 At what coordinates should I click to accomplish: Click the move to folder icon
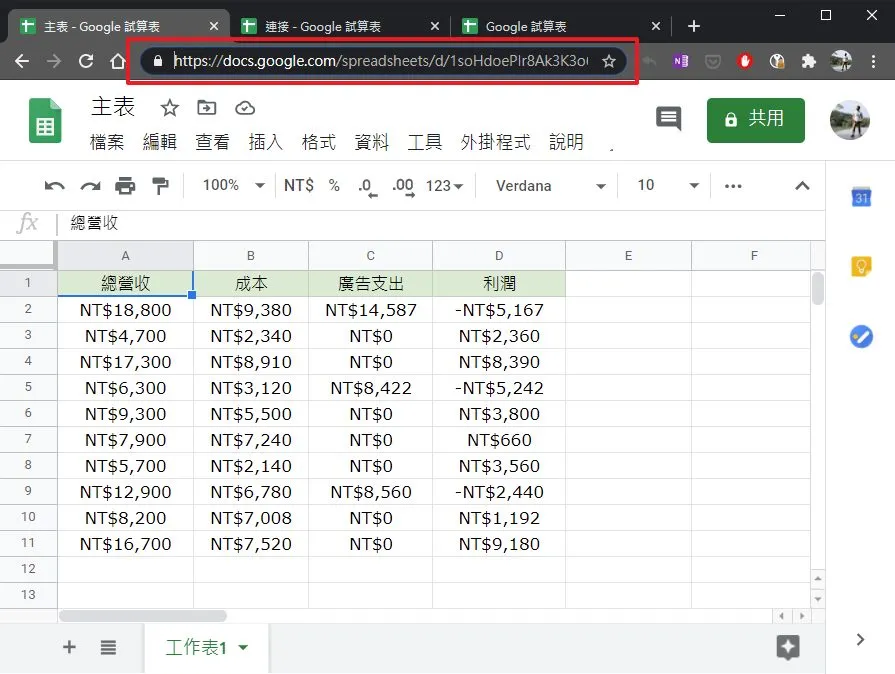[207, 107]
